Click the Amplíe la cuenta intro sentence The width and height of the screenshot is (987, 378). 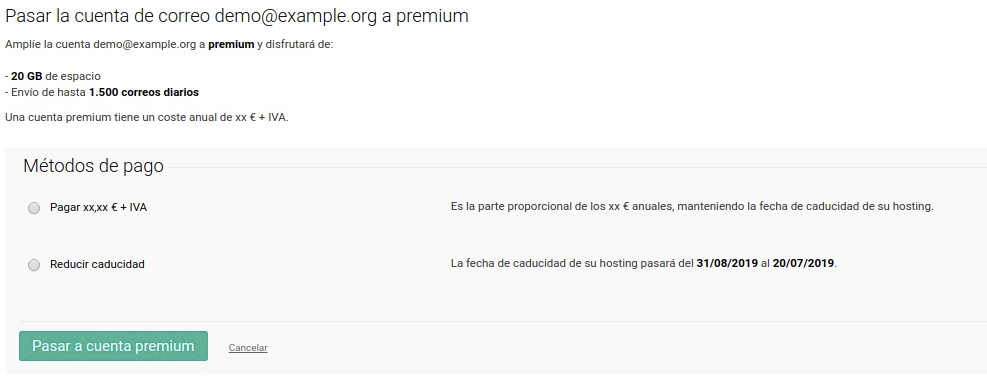[x=169, y=45]
